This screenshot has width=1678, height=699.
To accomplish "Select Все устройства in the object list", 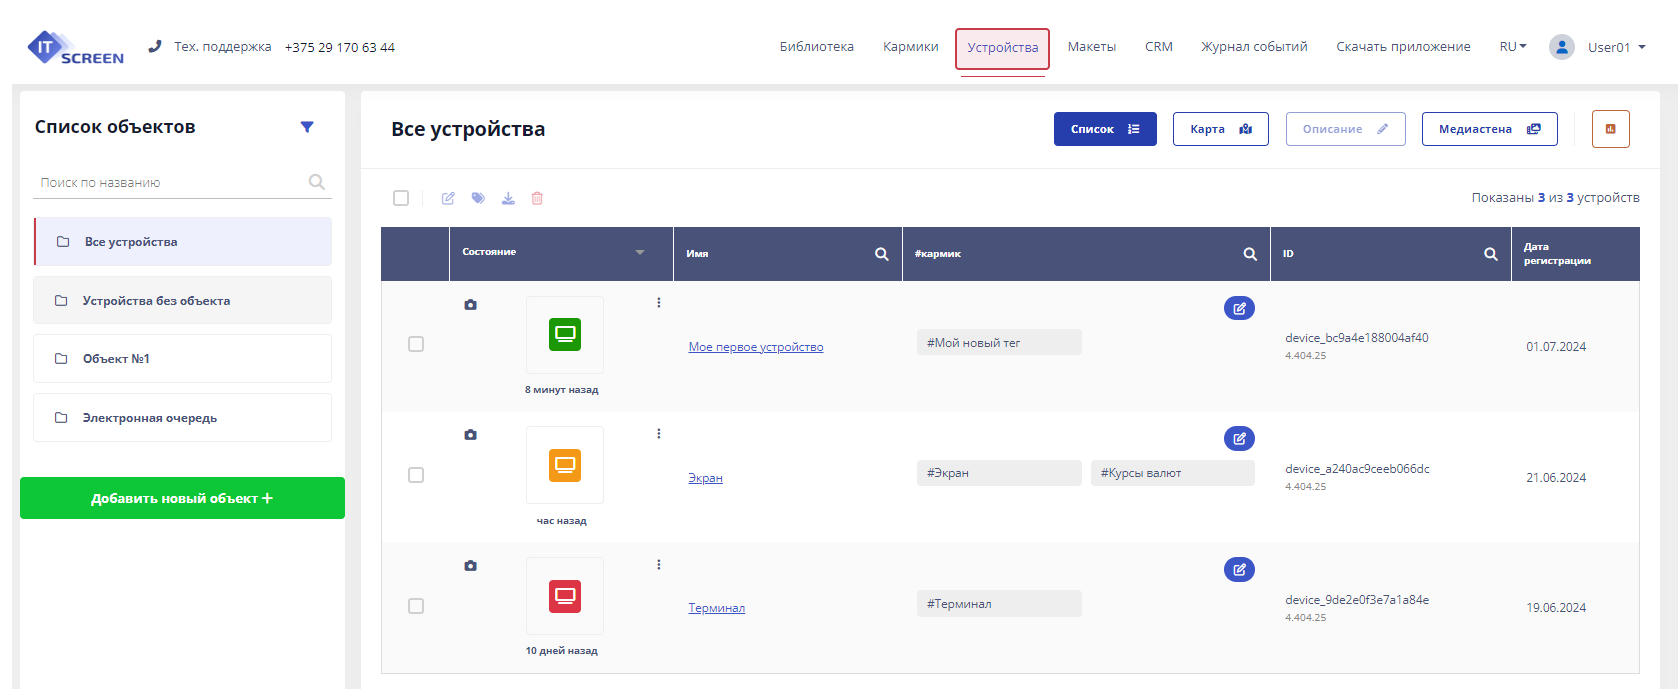I will coord(183,242).
